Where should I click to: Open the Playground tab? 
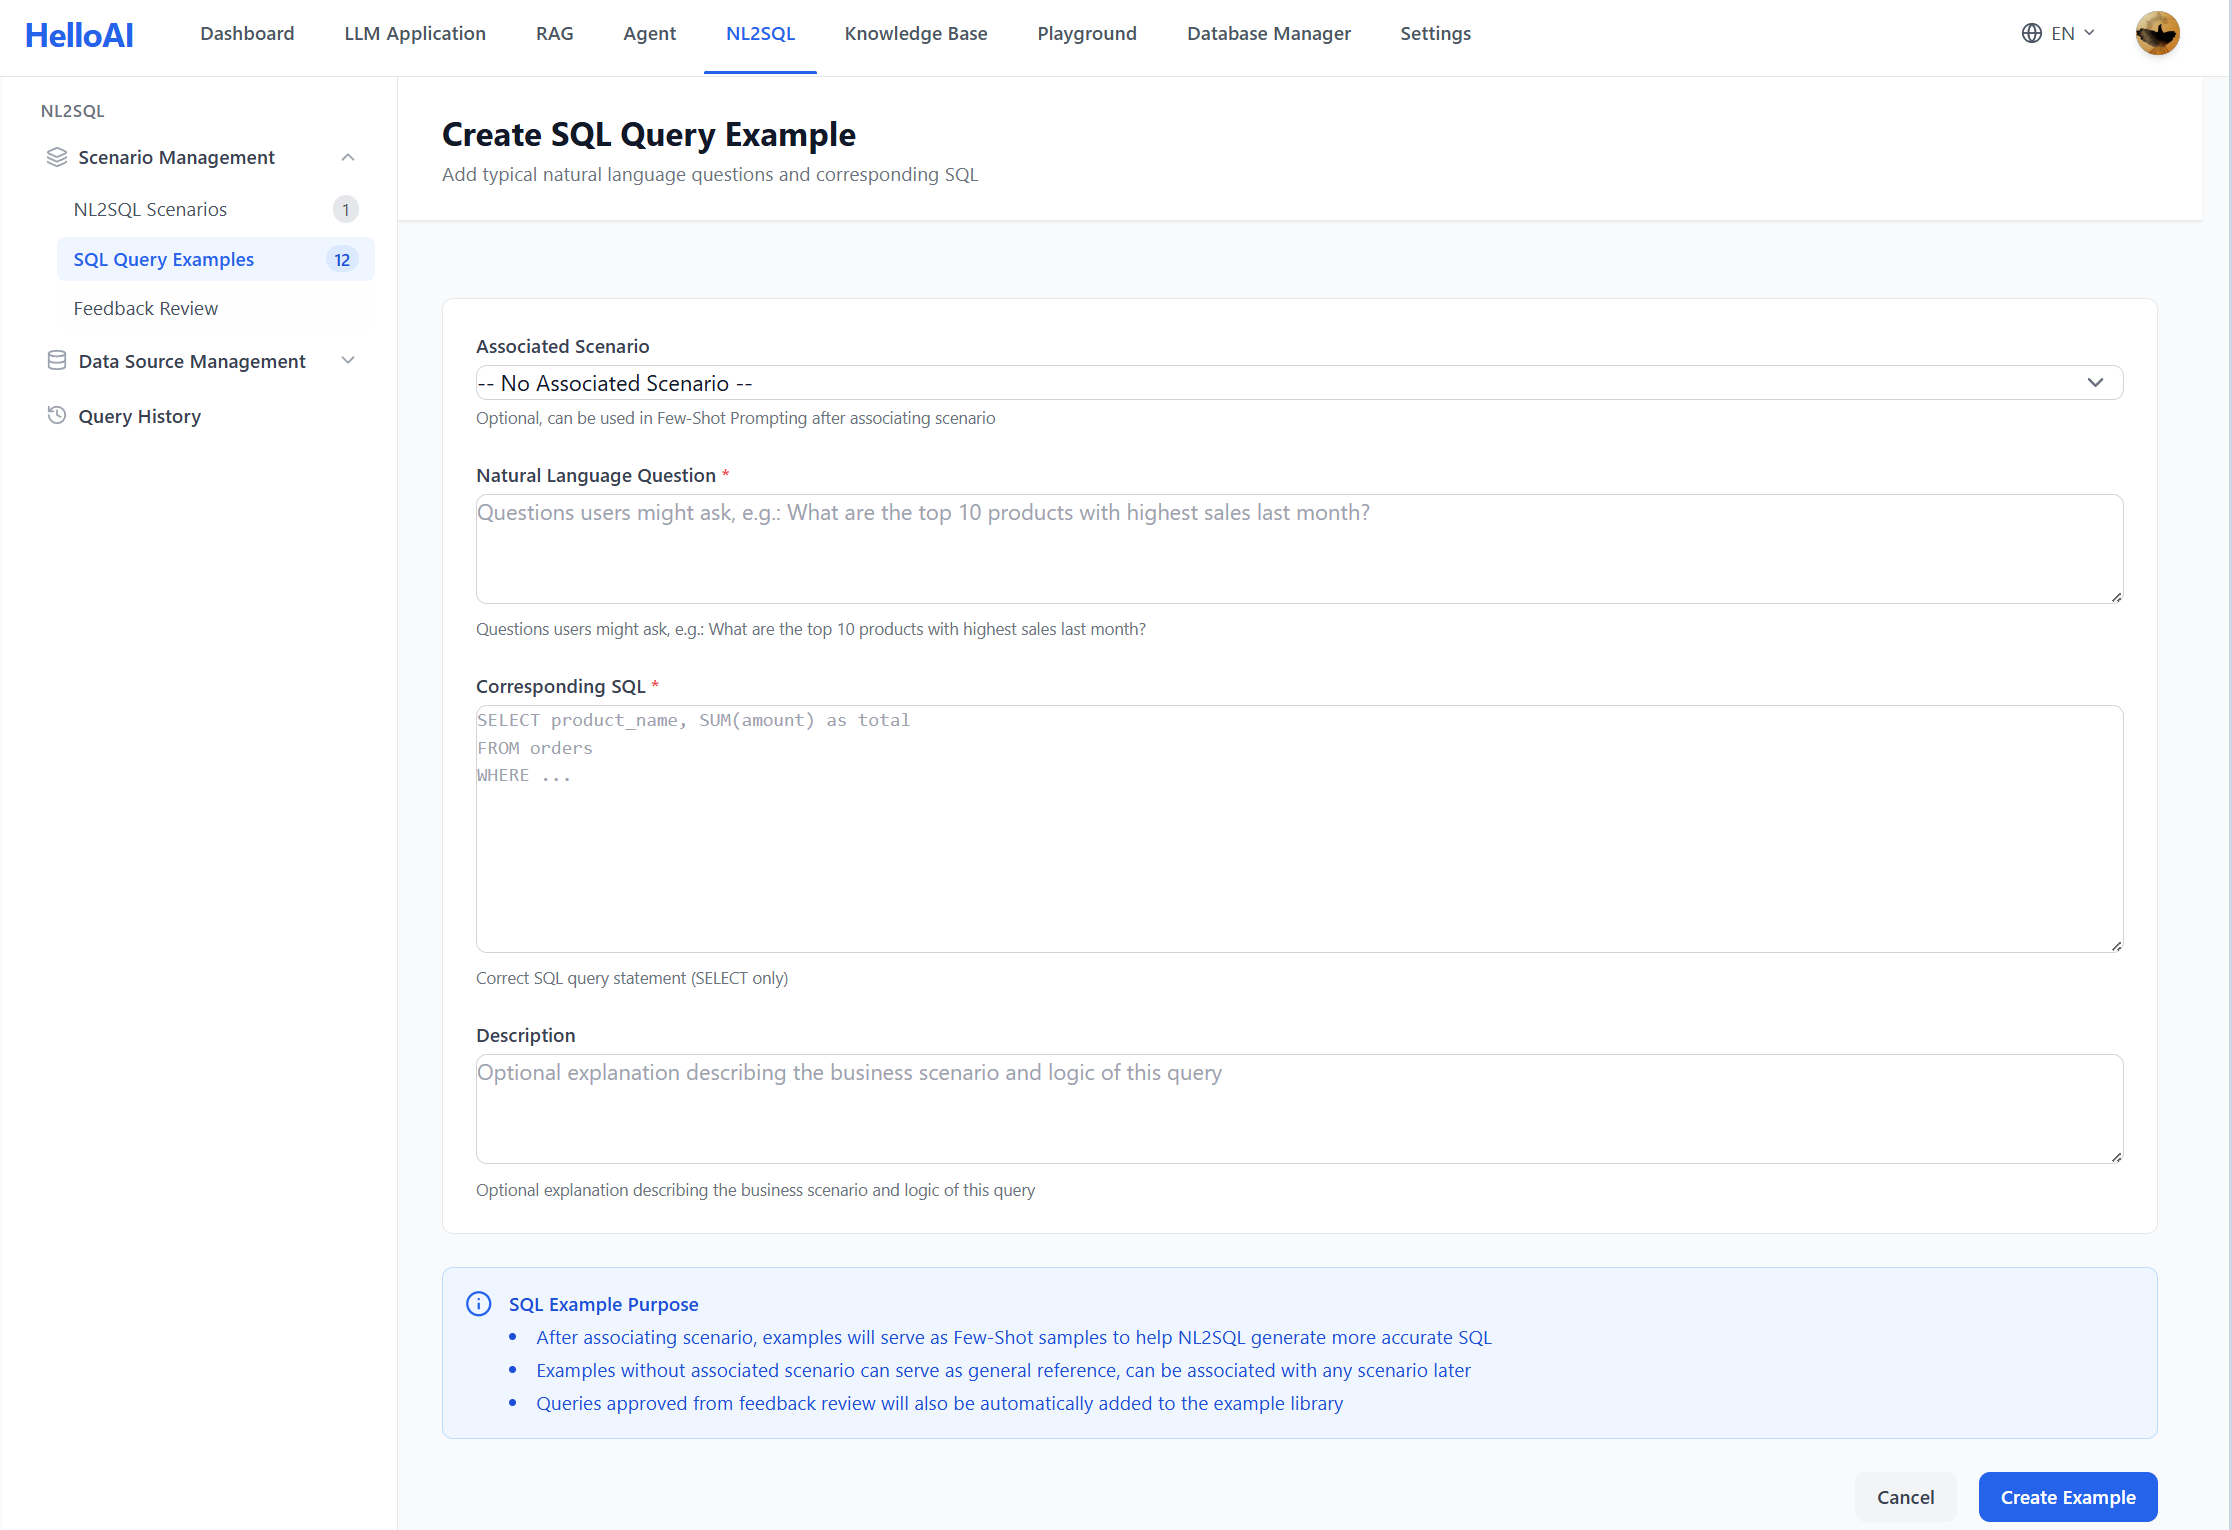point(1086,33)
